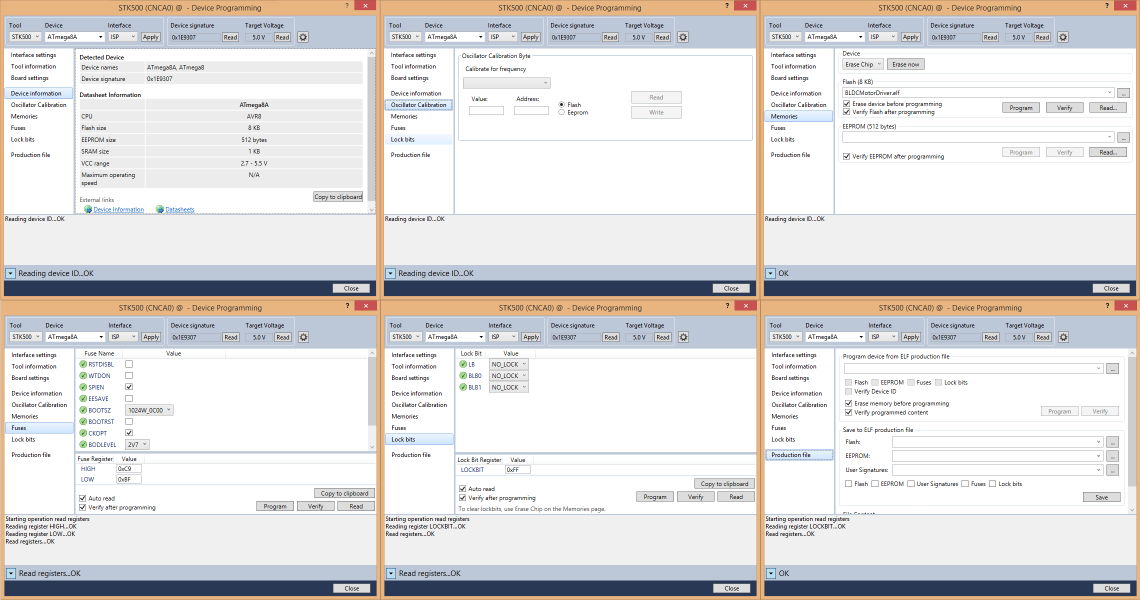Open the LB NO_LOCK dropdown
1140x600 pixels.
tap(508, 364)
